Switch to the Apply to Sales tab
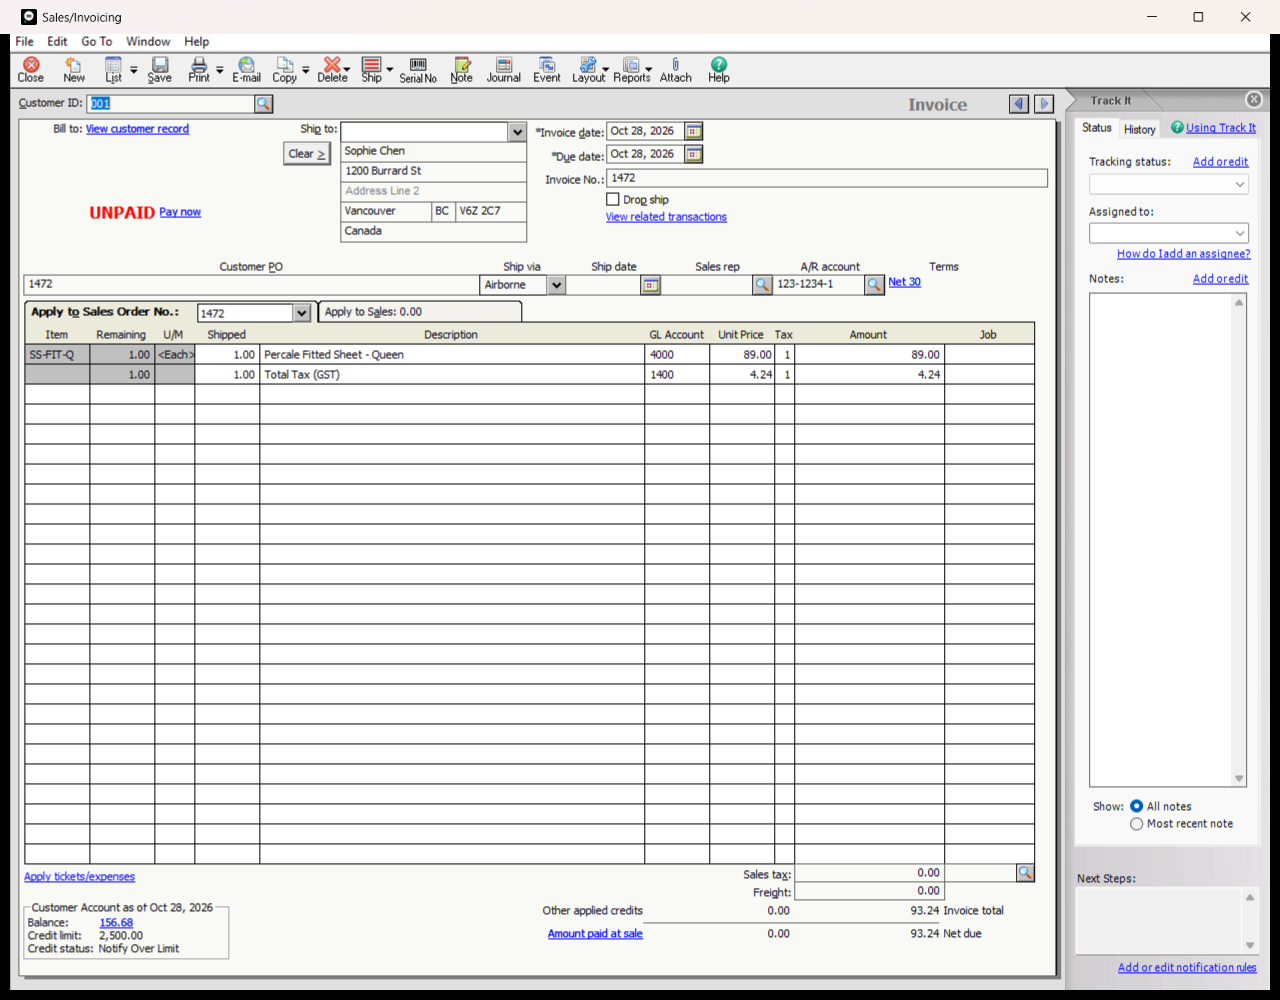Screen dimensions: 1280x1000 (420, 312)
